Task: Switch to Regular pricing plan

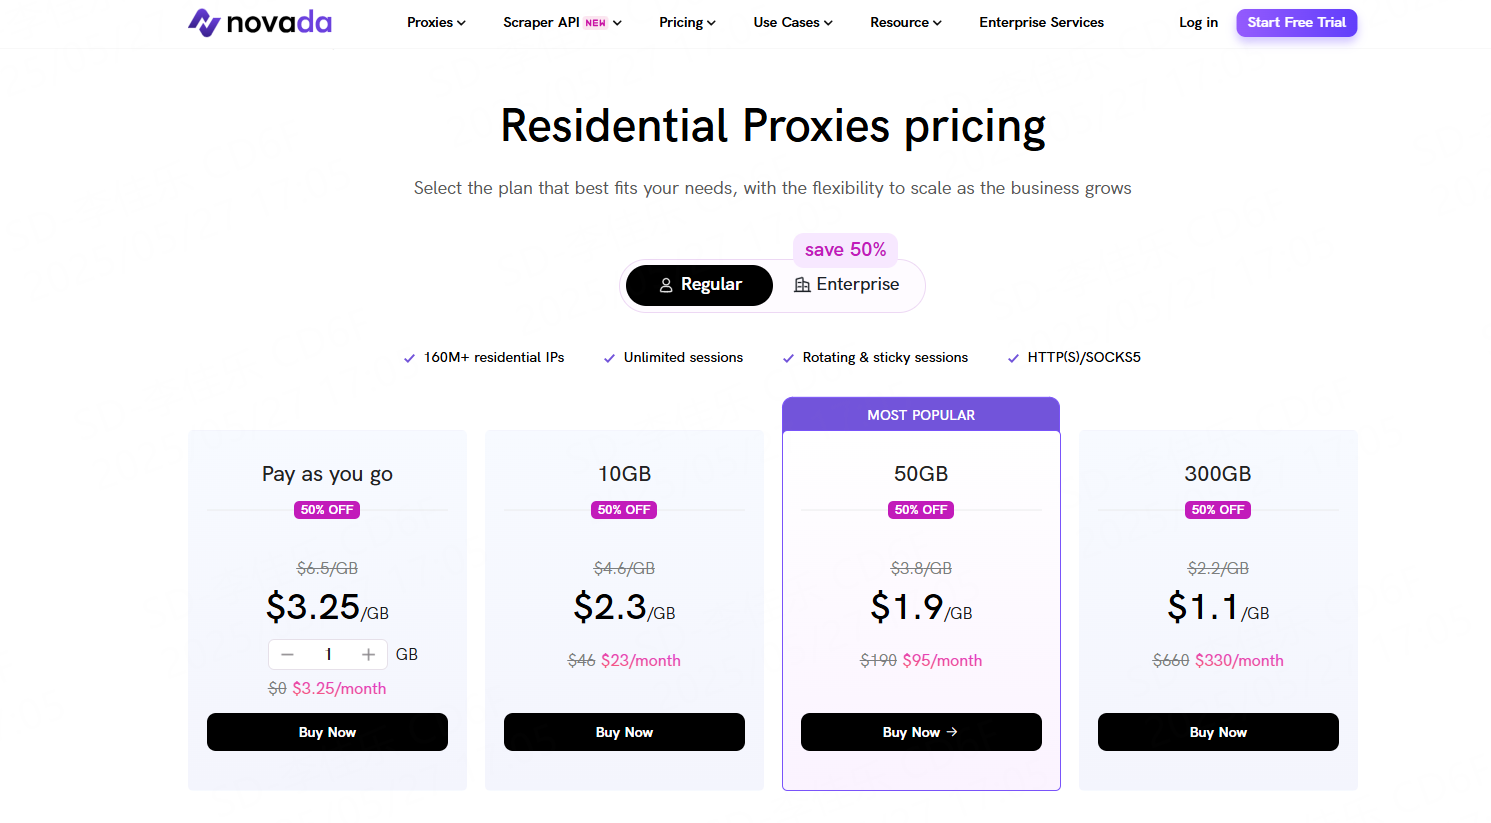Action: click(699, 285)
